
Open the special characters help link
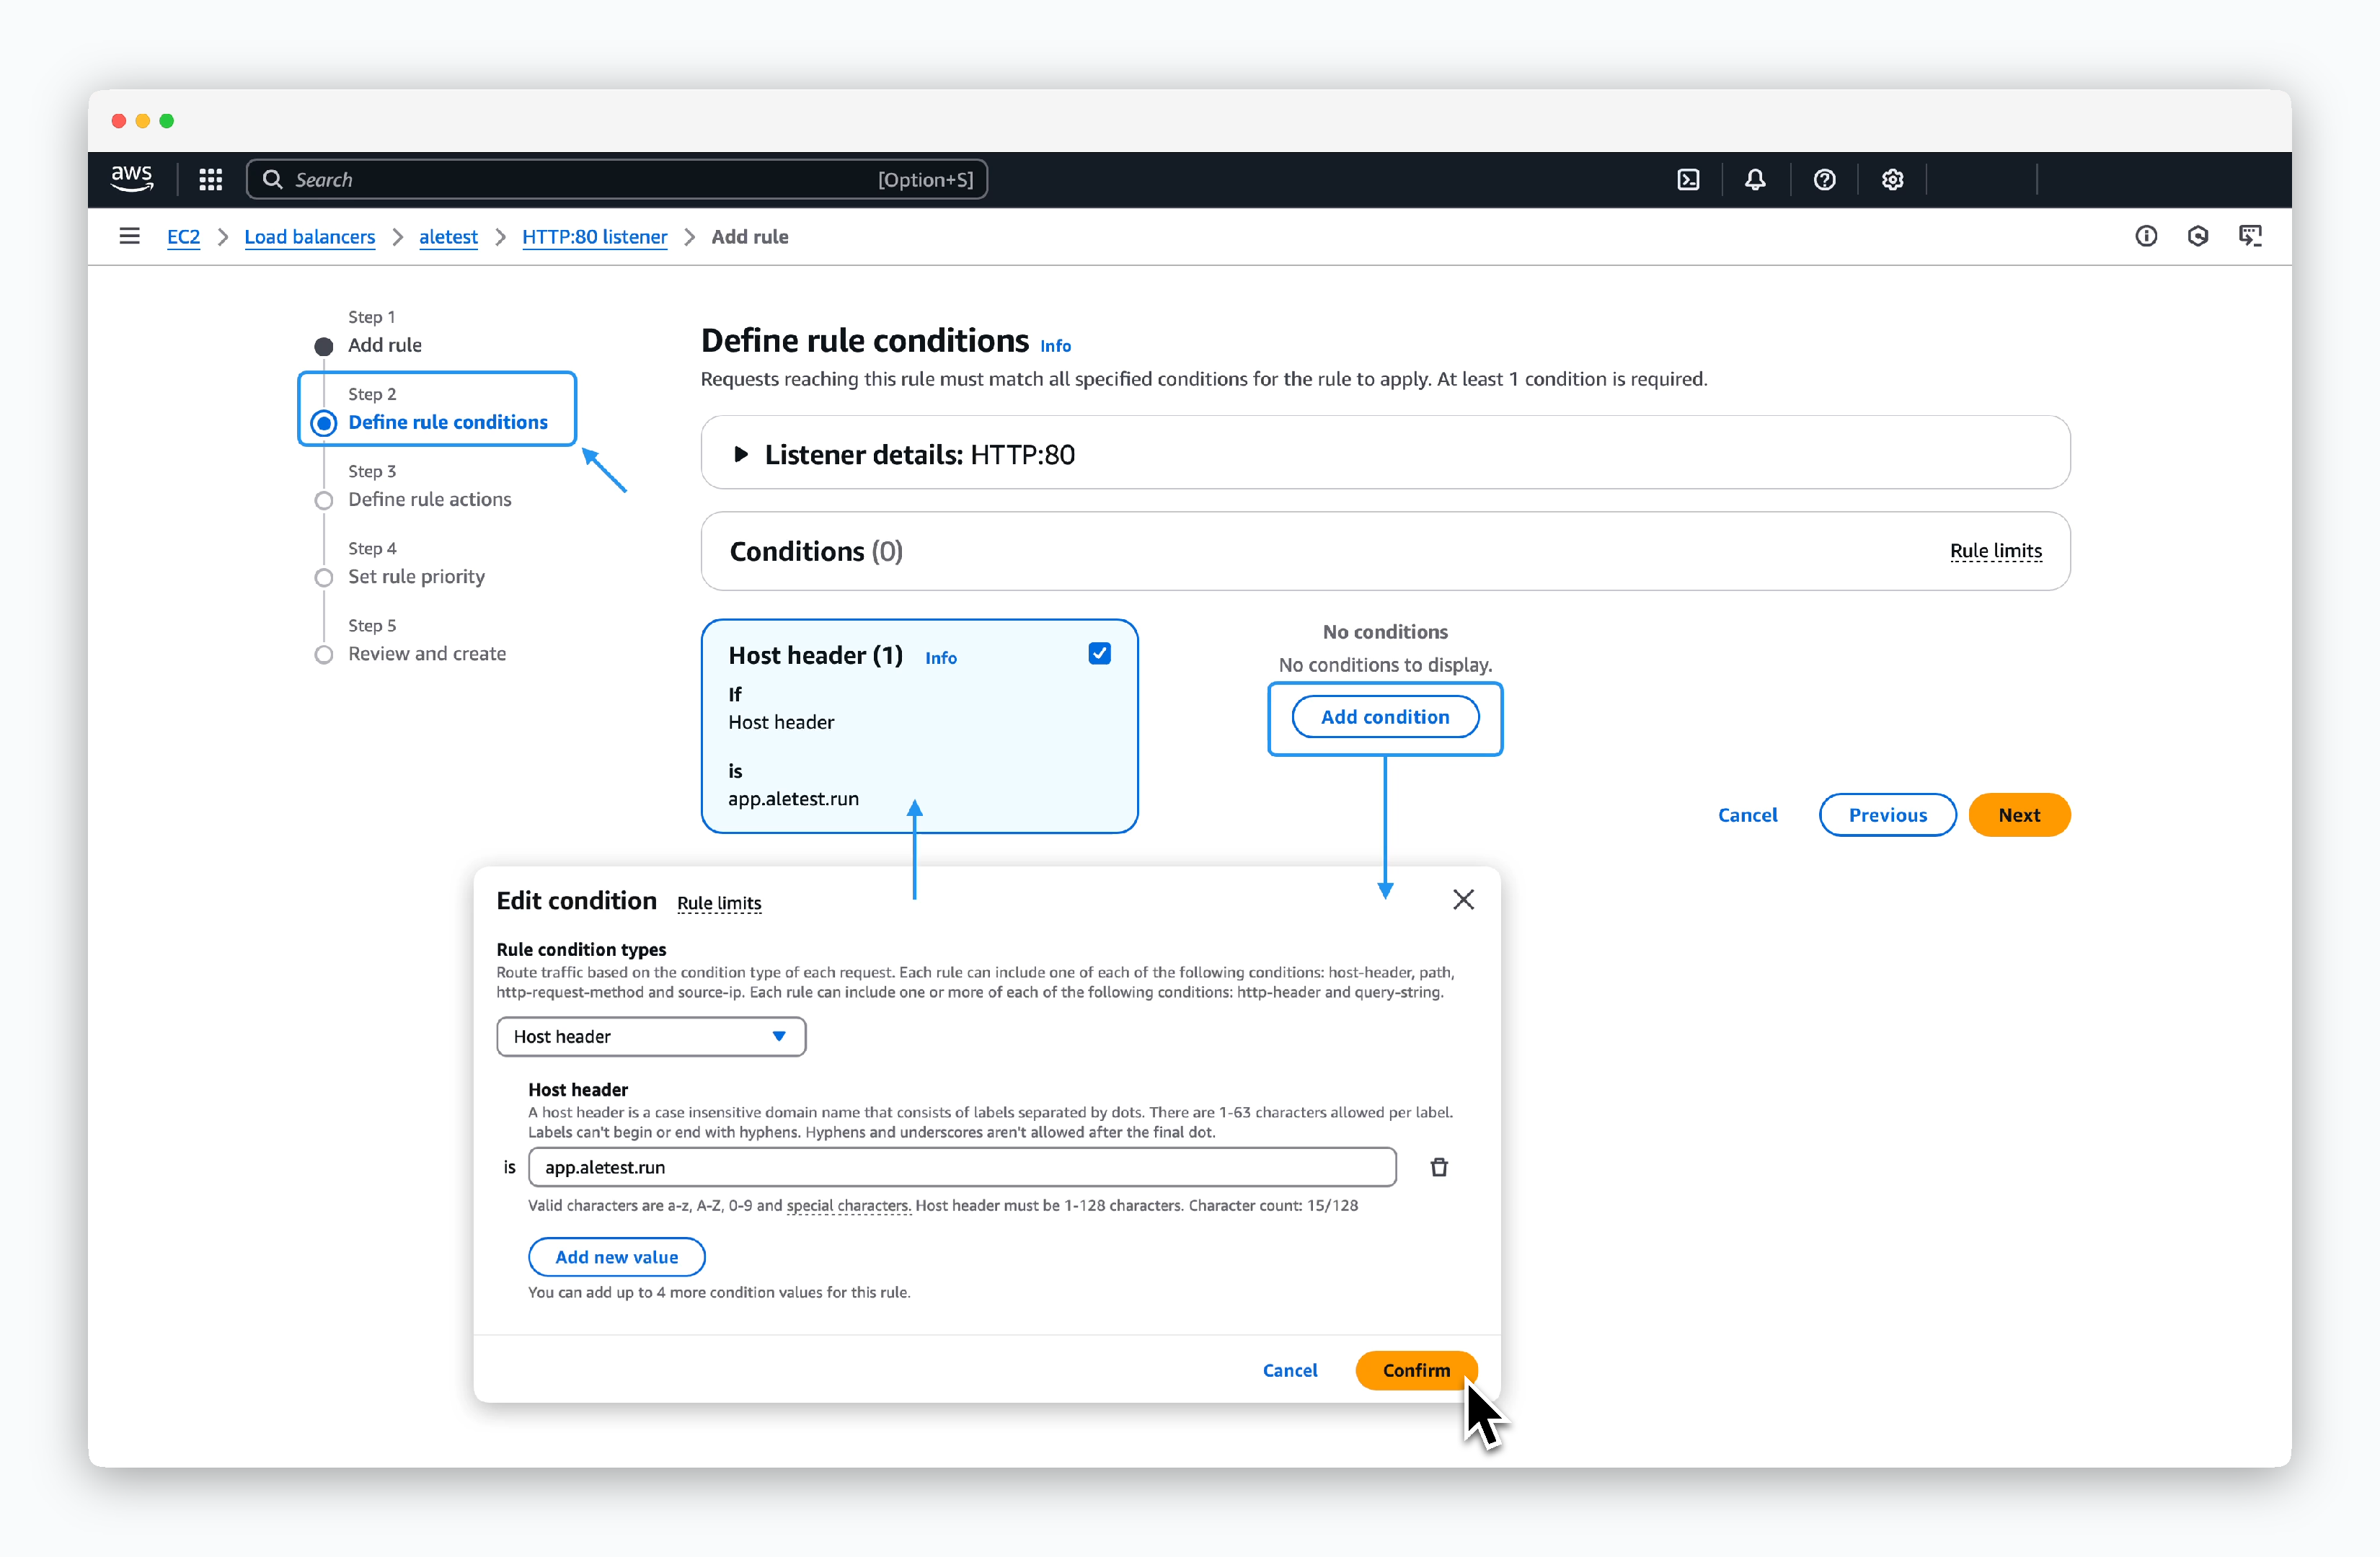[x=848, y=1205]
